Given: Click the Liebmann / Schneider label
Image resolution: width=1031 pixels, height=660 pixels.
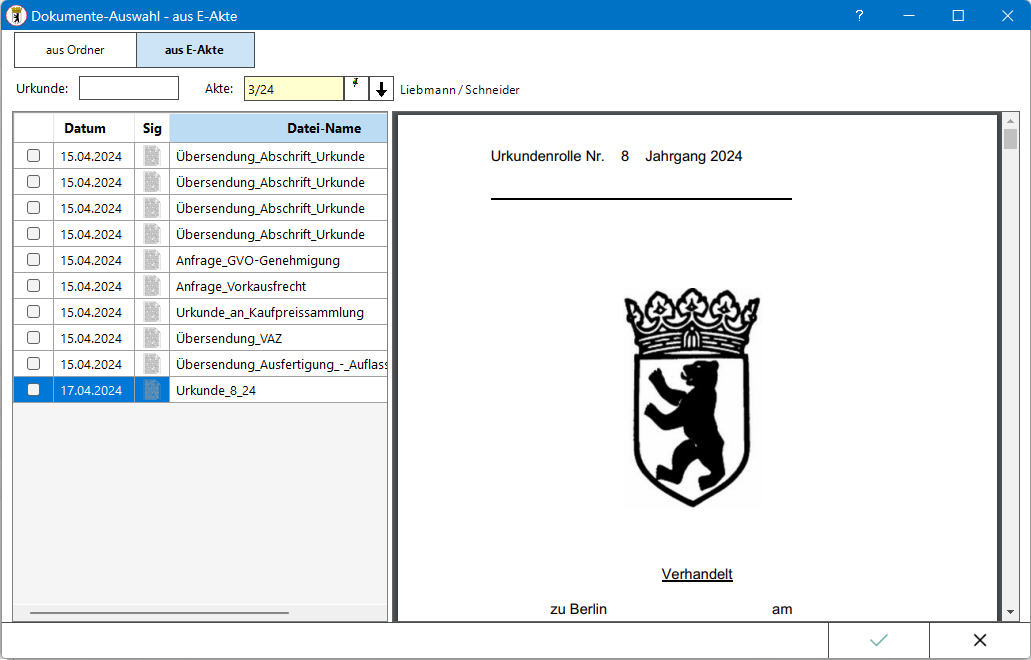Looking at the screenshot, I should (x=460, y=89).
